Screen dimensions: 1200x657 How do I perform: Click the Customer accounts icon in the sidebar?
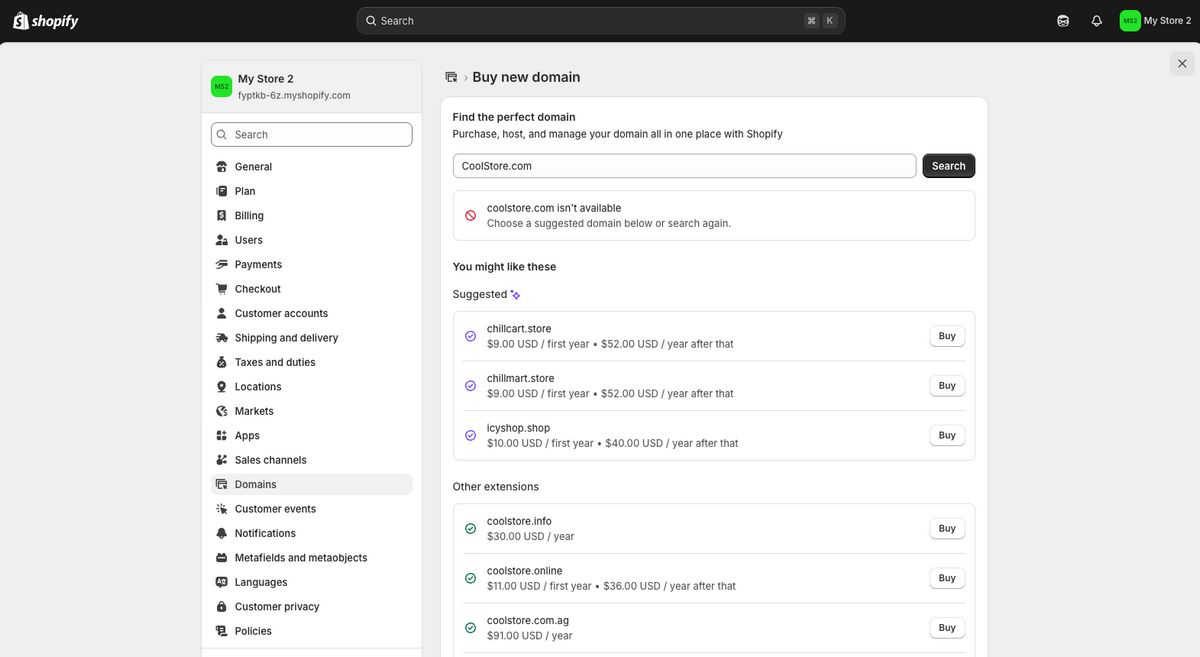coord(222,314)
